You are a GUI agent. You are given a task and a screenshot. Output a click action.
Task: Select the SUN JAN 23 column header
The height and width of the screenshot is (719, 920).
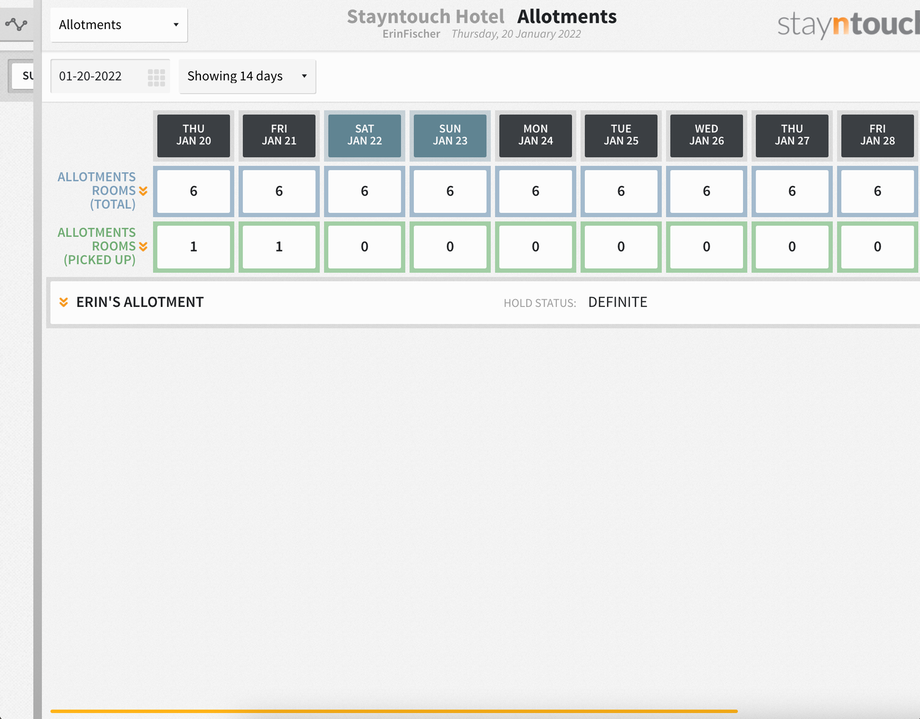[450, 136]
